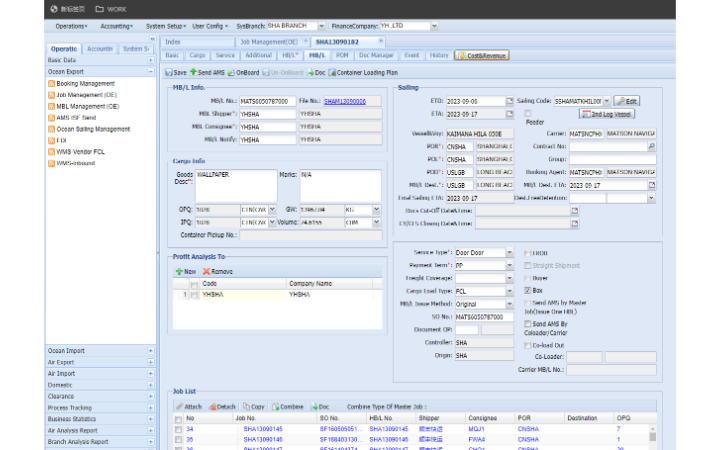
Task: Open Ocean Sailing Management in the sidebar
Action: [x=93, y=129]
